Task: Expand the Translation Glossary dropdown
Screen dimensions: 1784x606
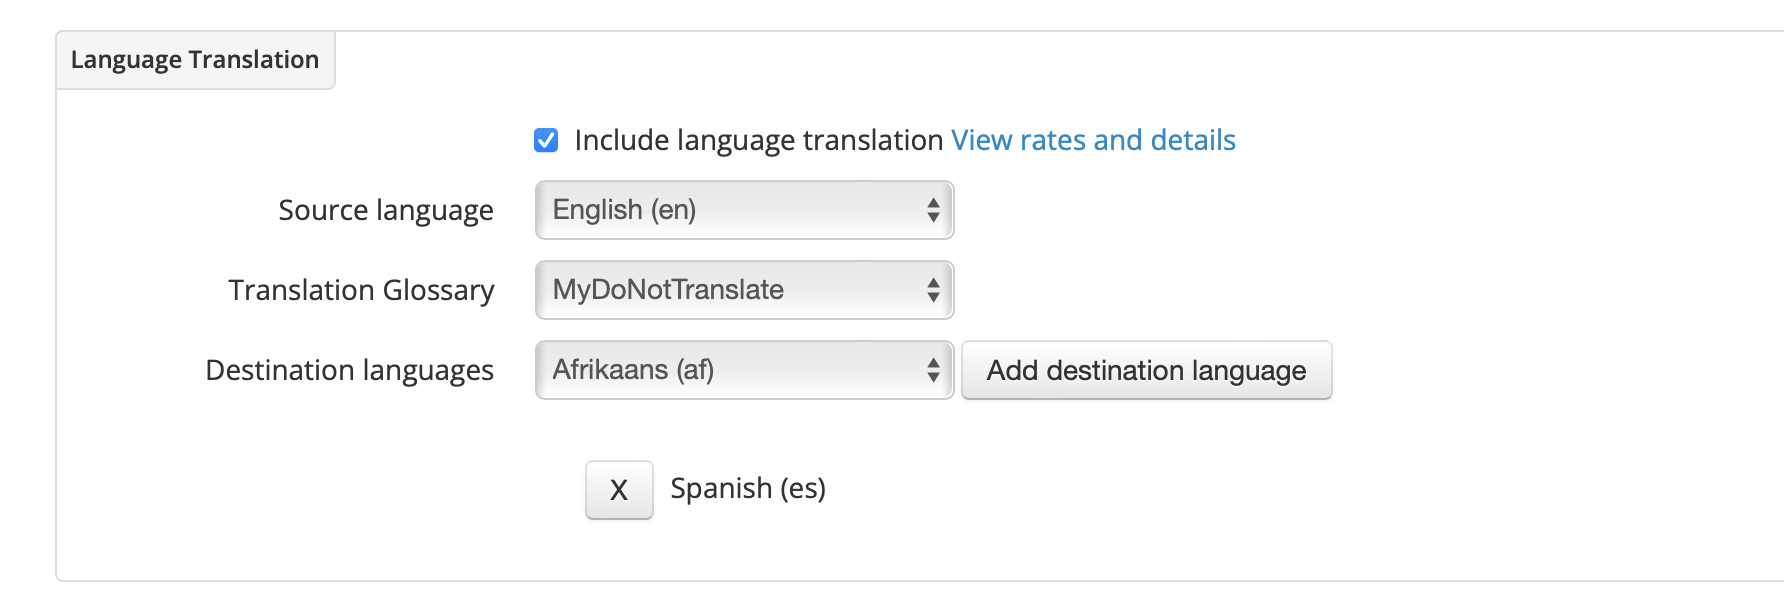Action: click(745, 290)
